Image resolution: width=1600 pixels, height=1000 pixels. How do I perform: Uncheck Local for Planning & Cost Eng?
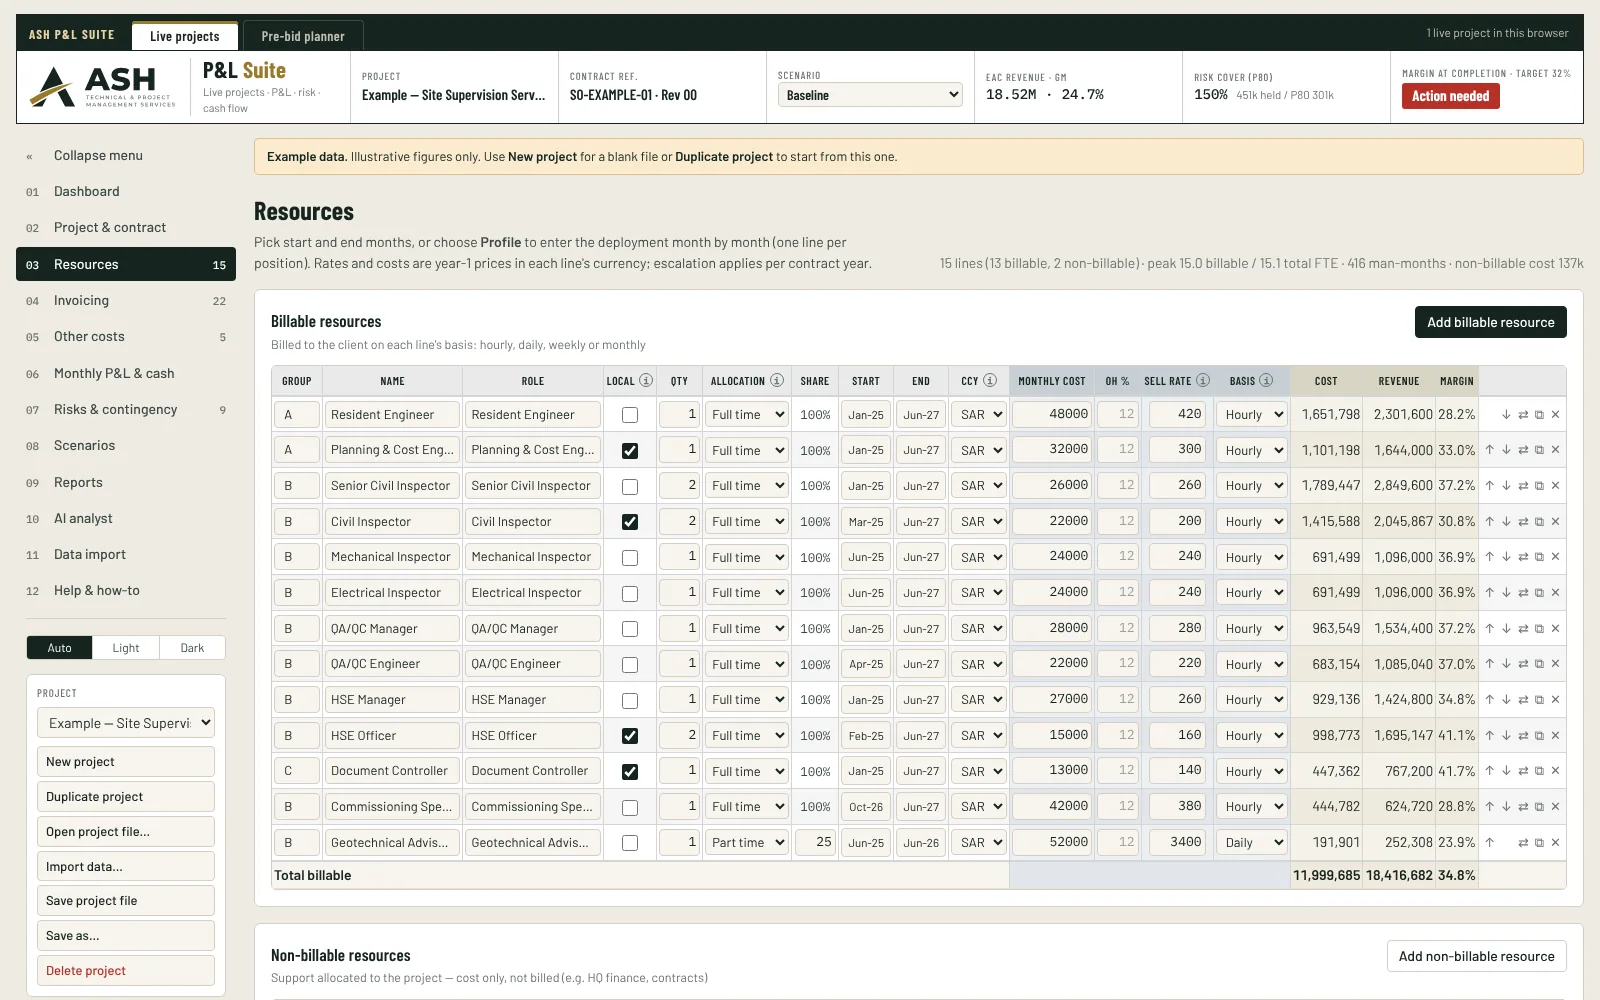click(x=630, y=451)
